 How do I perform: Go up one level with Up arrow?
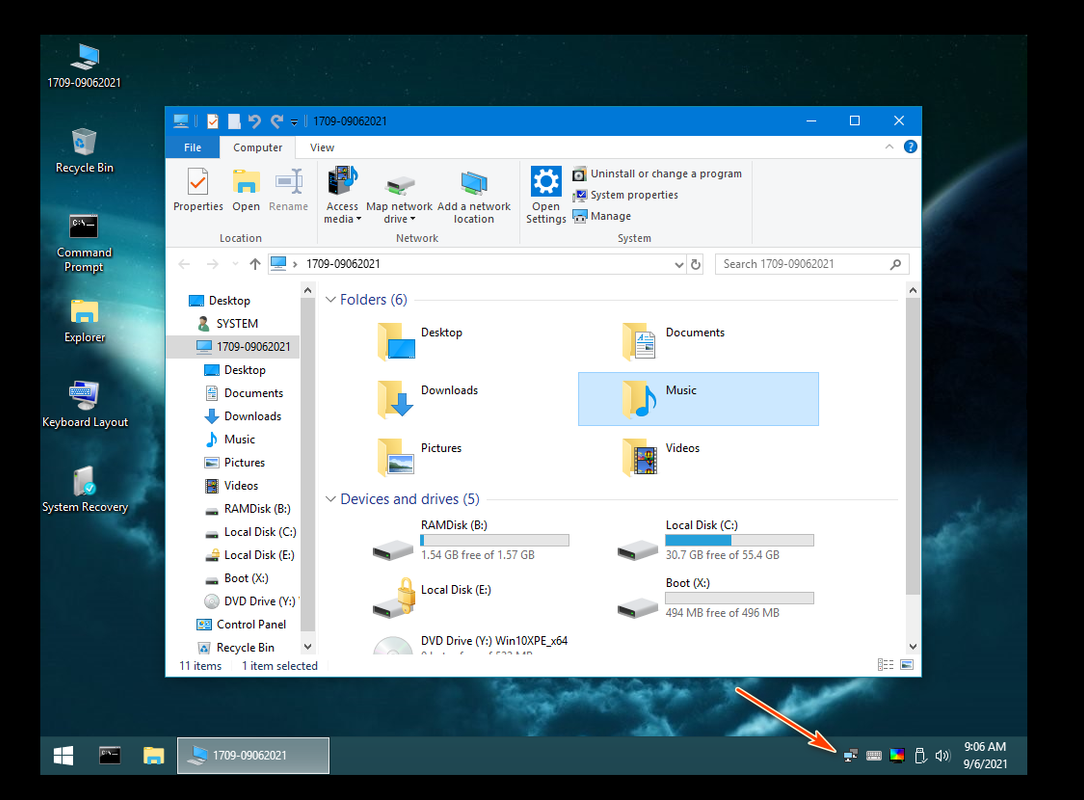point(254,263)
